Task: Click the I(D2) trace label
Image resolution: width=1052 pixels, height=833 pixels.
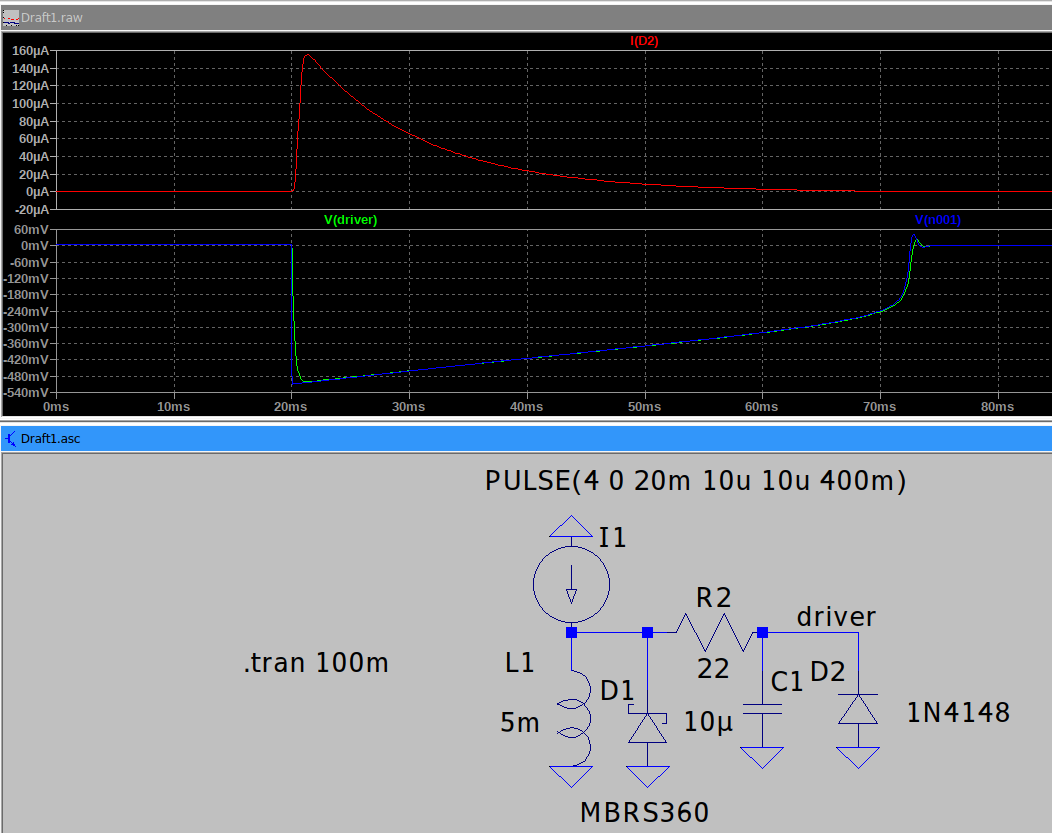Action: pos(644,41)
